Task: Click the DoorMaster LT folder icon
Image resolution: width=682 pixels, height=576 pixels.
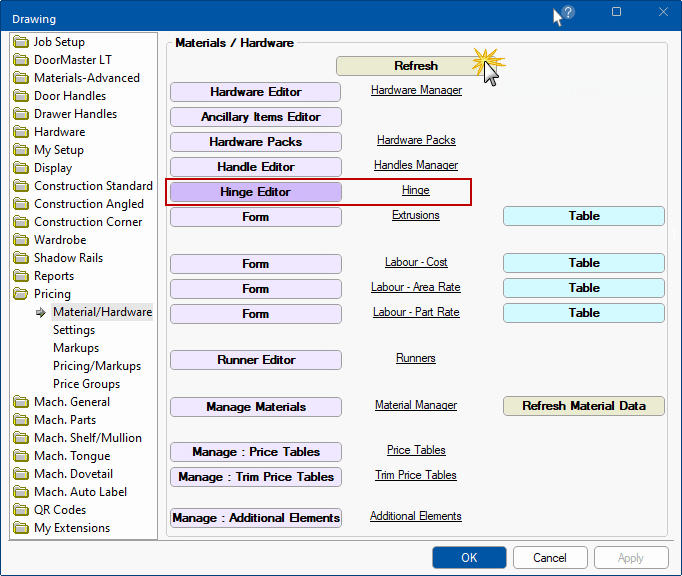Action: pyautogui.click(x=20, y=60)
